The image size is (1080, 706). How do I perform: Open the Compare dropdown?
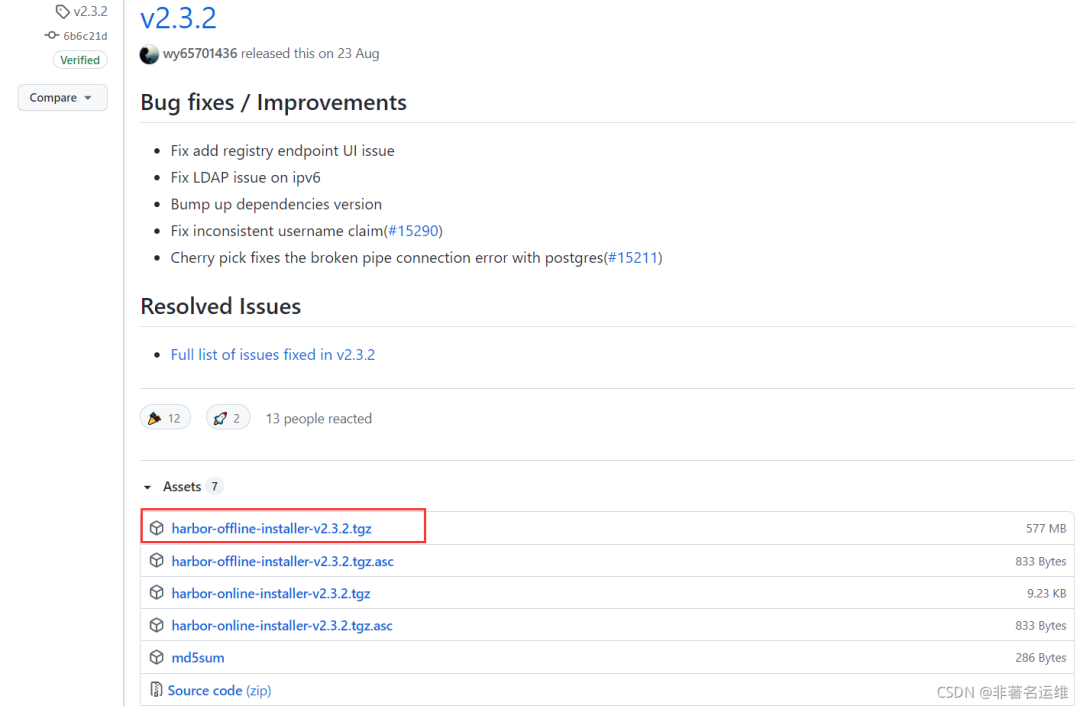pos(62,98)
